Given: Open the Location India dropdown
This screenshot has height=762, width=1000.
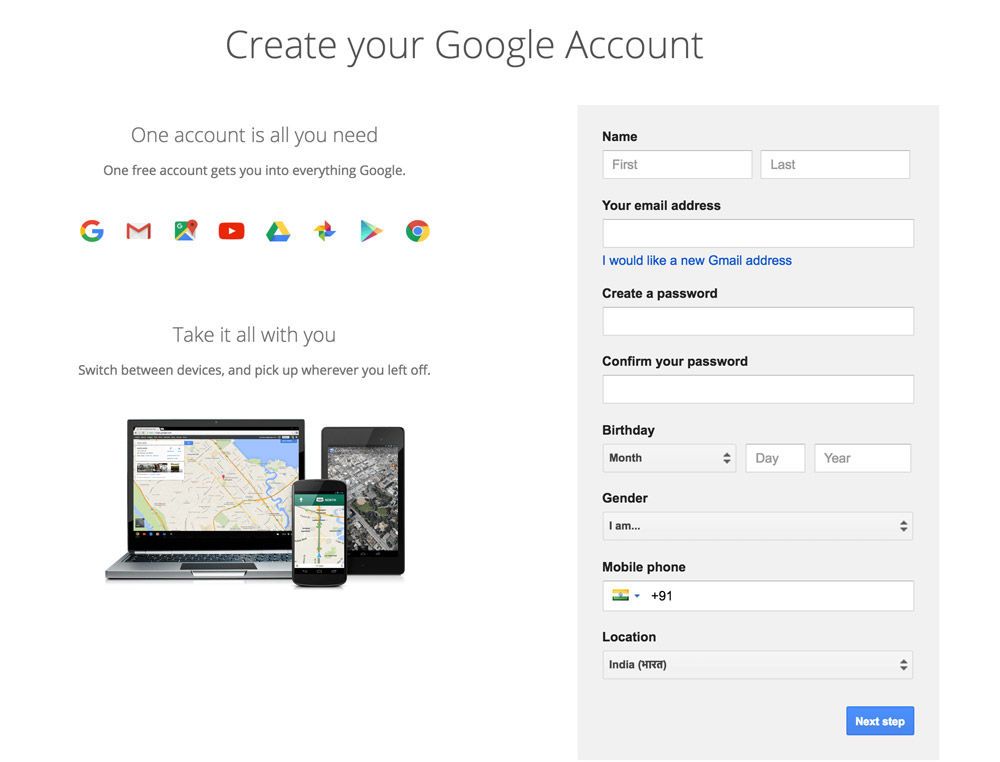Looking at the screenshot, I should coord(758,664).
